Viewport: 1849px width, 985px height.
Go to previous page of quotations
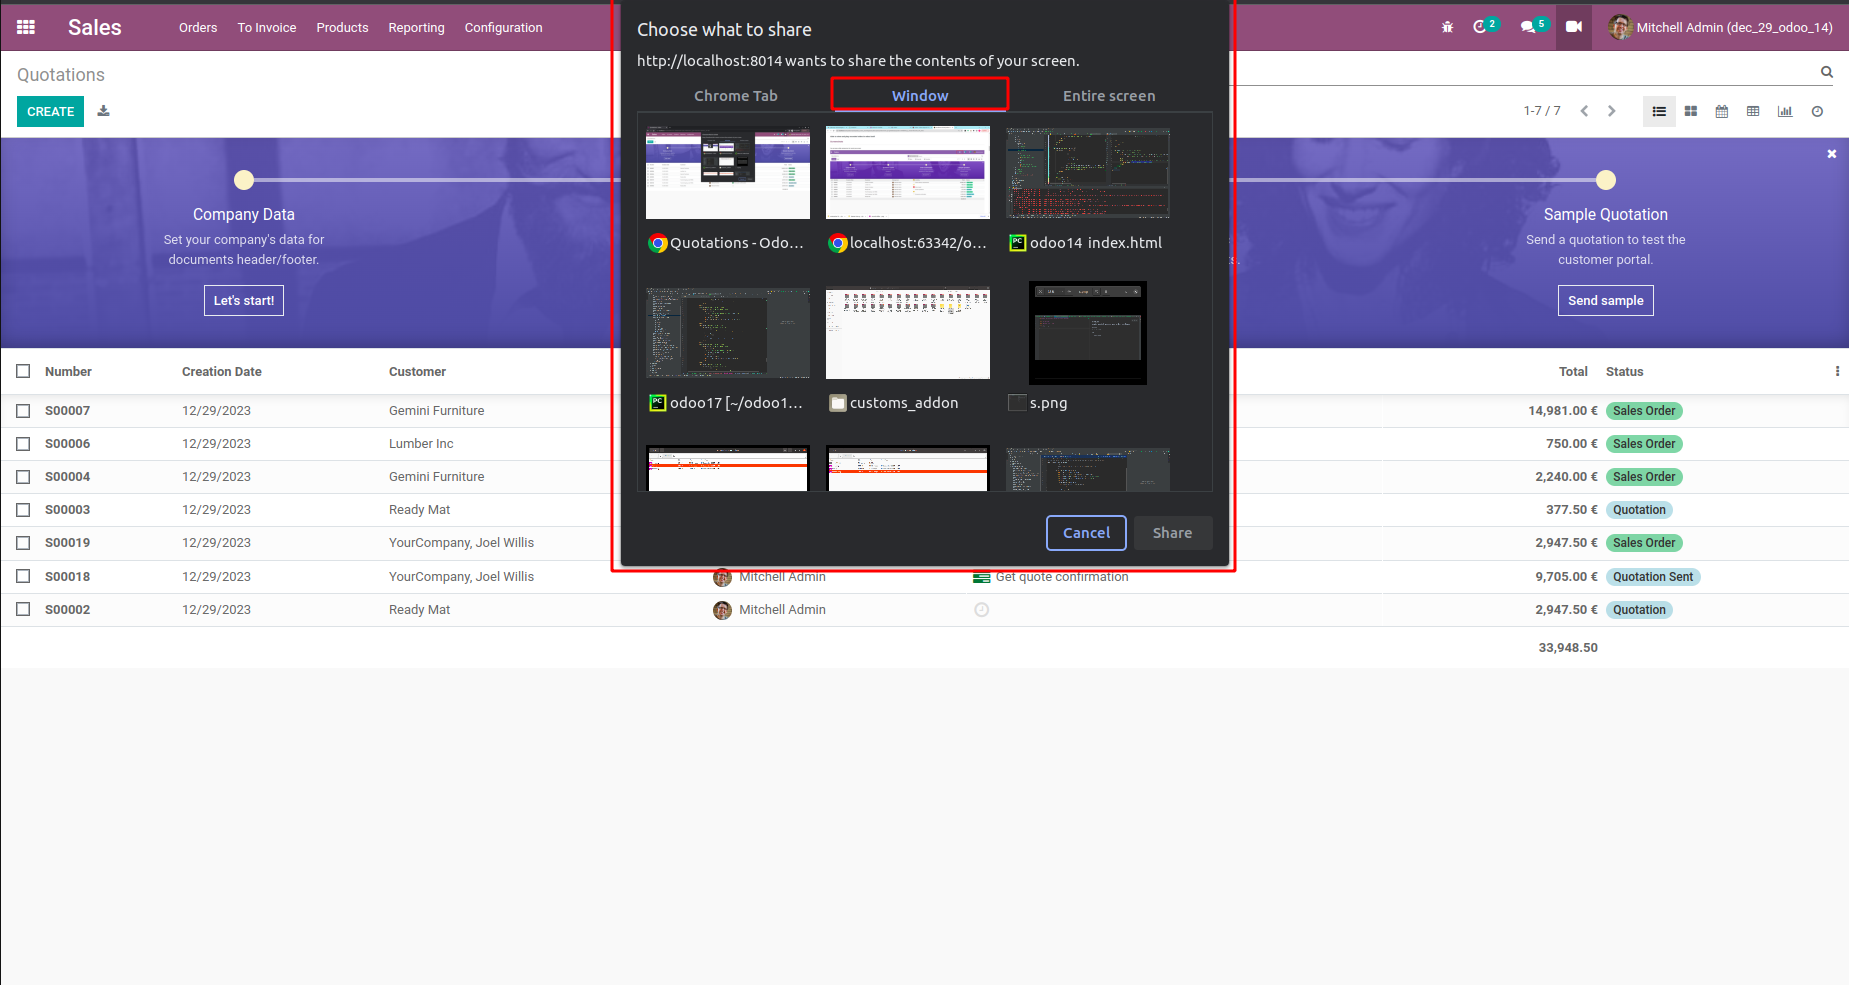pyautogui.click(x=1584, y=111)
